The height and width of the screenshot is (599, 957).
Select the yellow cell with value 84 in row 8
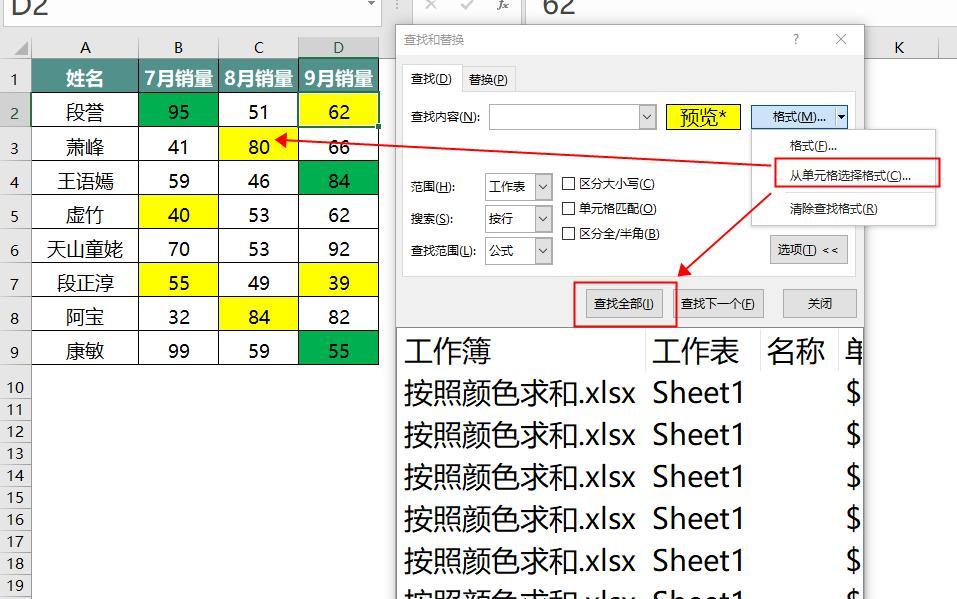(259, 316)
